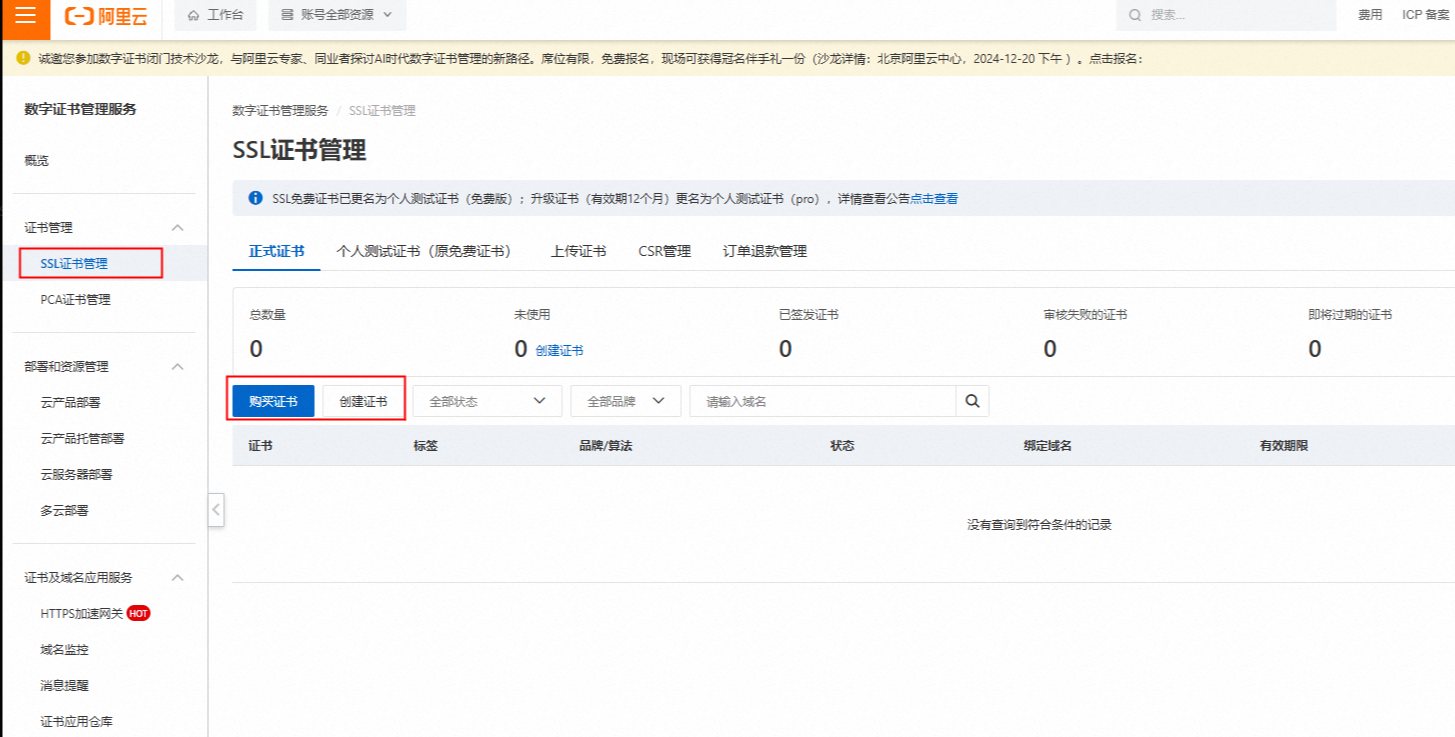Screen dimensions: 1455x737
Task: Open 域名监控 in the sidebar
Action: click(64, 649)
